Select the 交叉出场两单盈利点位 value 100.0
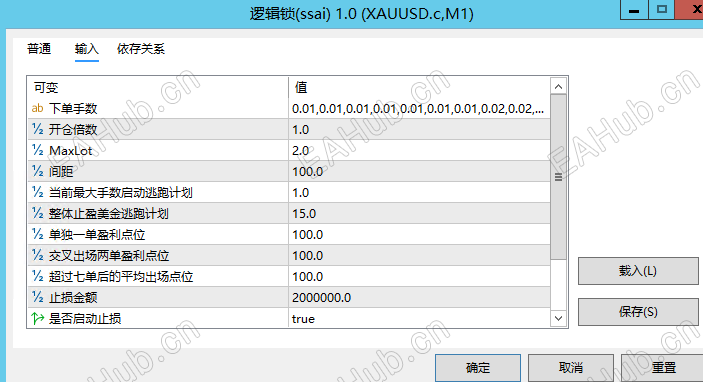 419,256
